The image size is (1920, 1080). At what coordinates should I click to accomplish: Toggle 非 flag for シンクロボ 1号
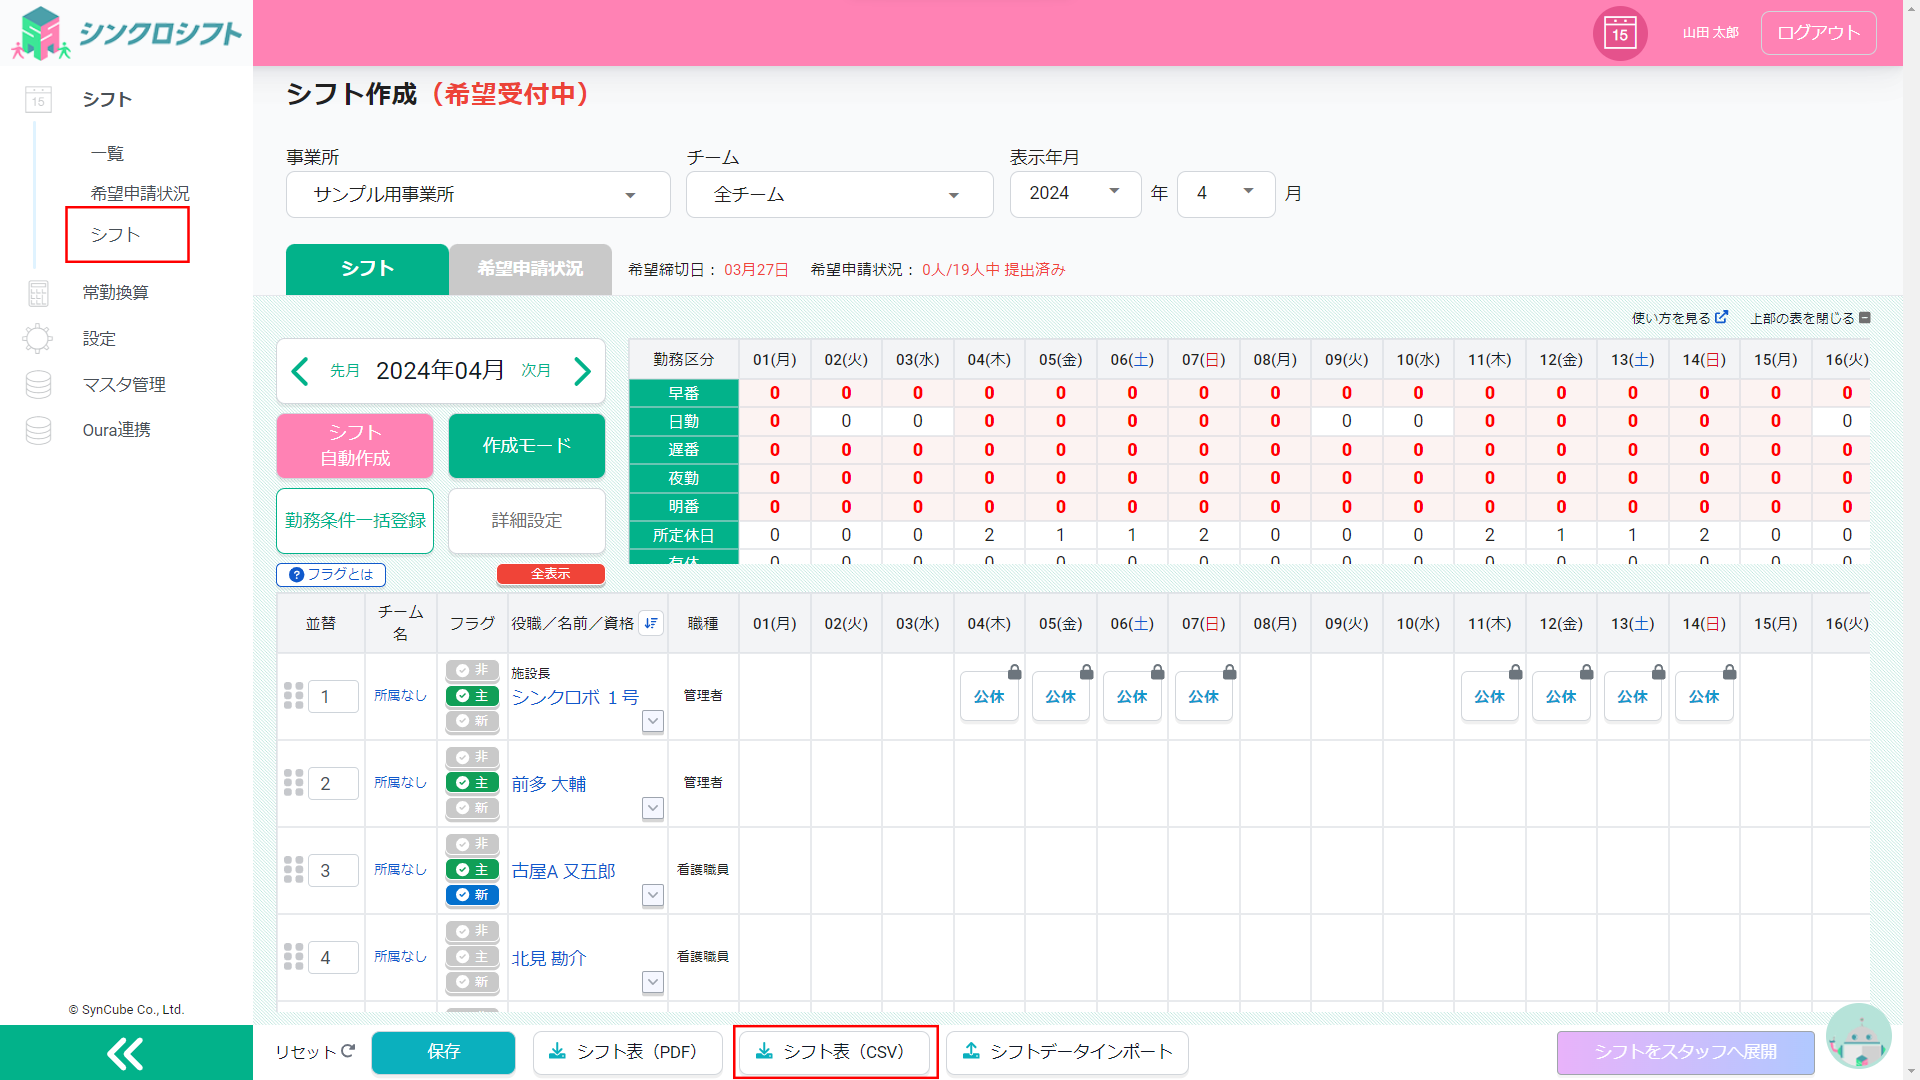point(472,670)
